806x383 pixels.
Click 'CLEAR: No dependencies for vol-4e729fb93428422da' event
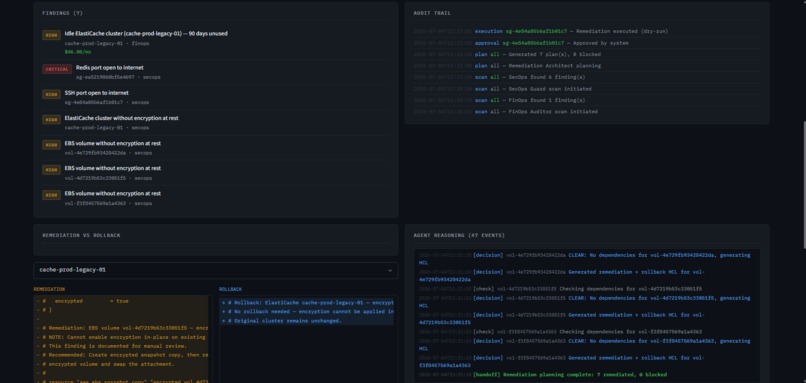(586, 259)
